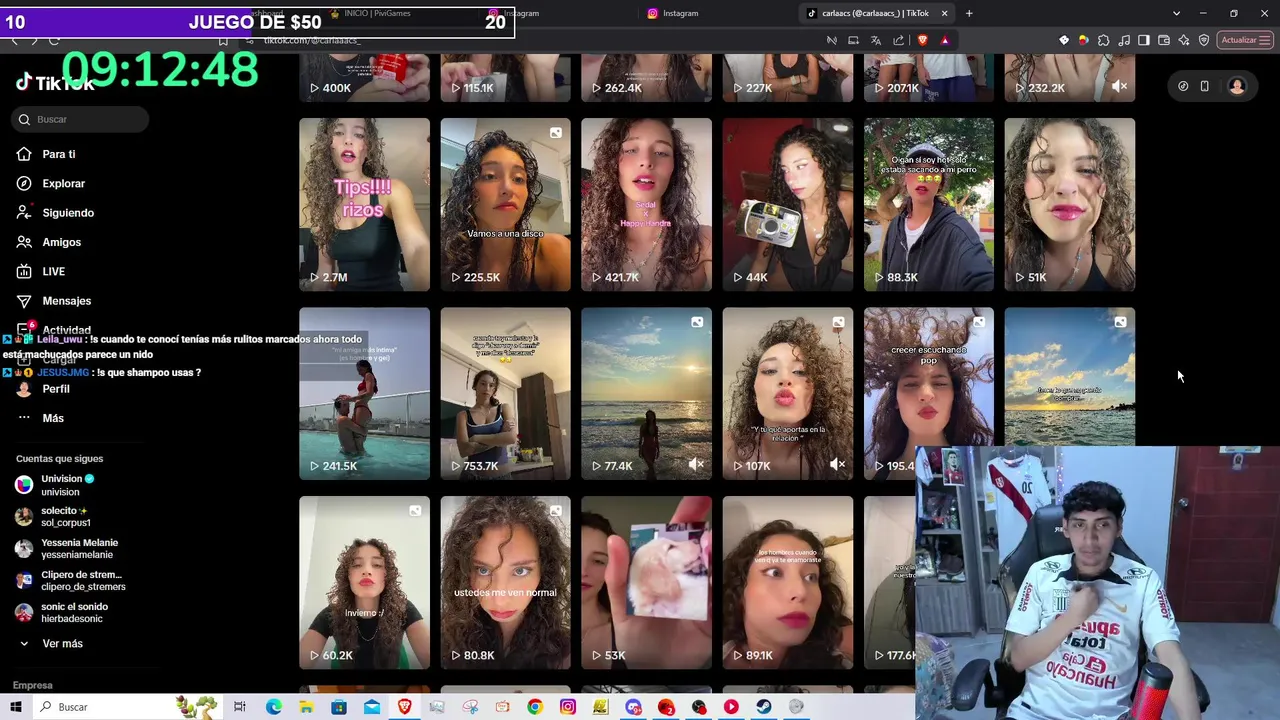The image size is (1280, 720).
Task: Open Amigos section
Action: point(49,242)
